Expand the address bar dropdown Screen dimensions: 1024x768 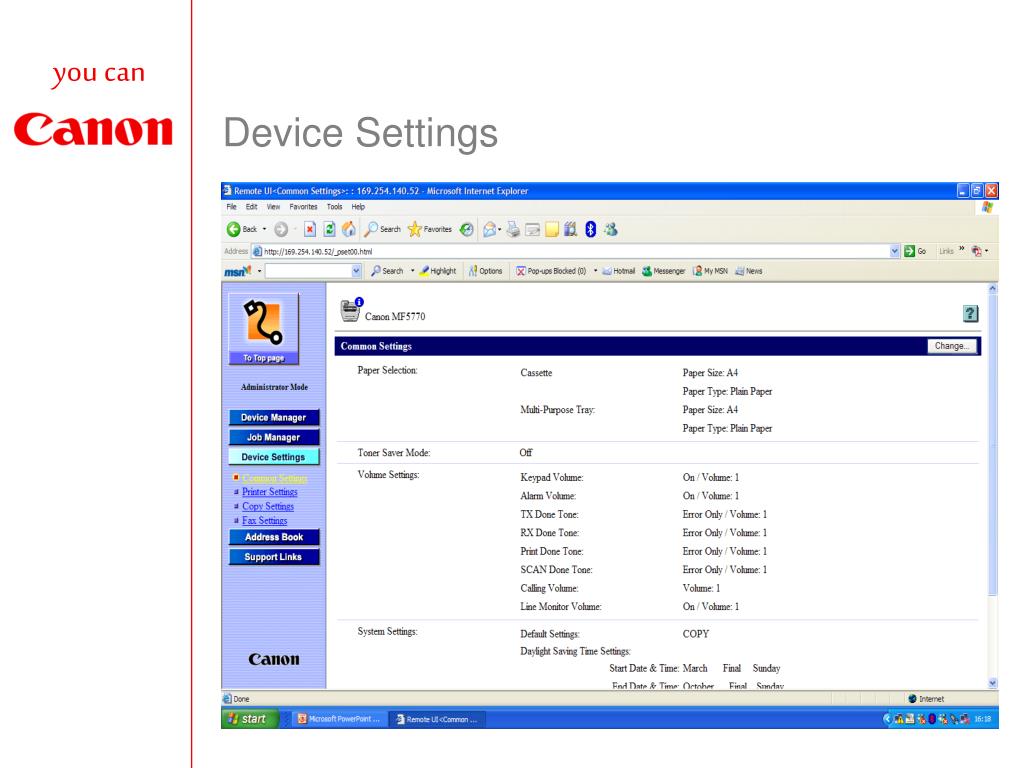(895, 251)
